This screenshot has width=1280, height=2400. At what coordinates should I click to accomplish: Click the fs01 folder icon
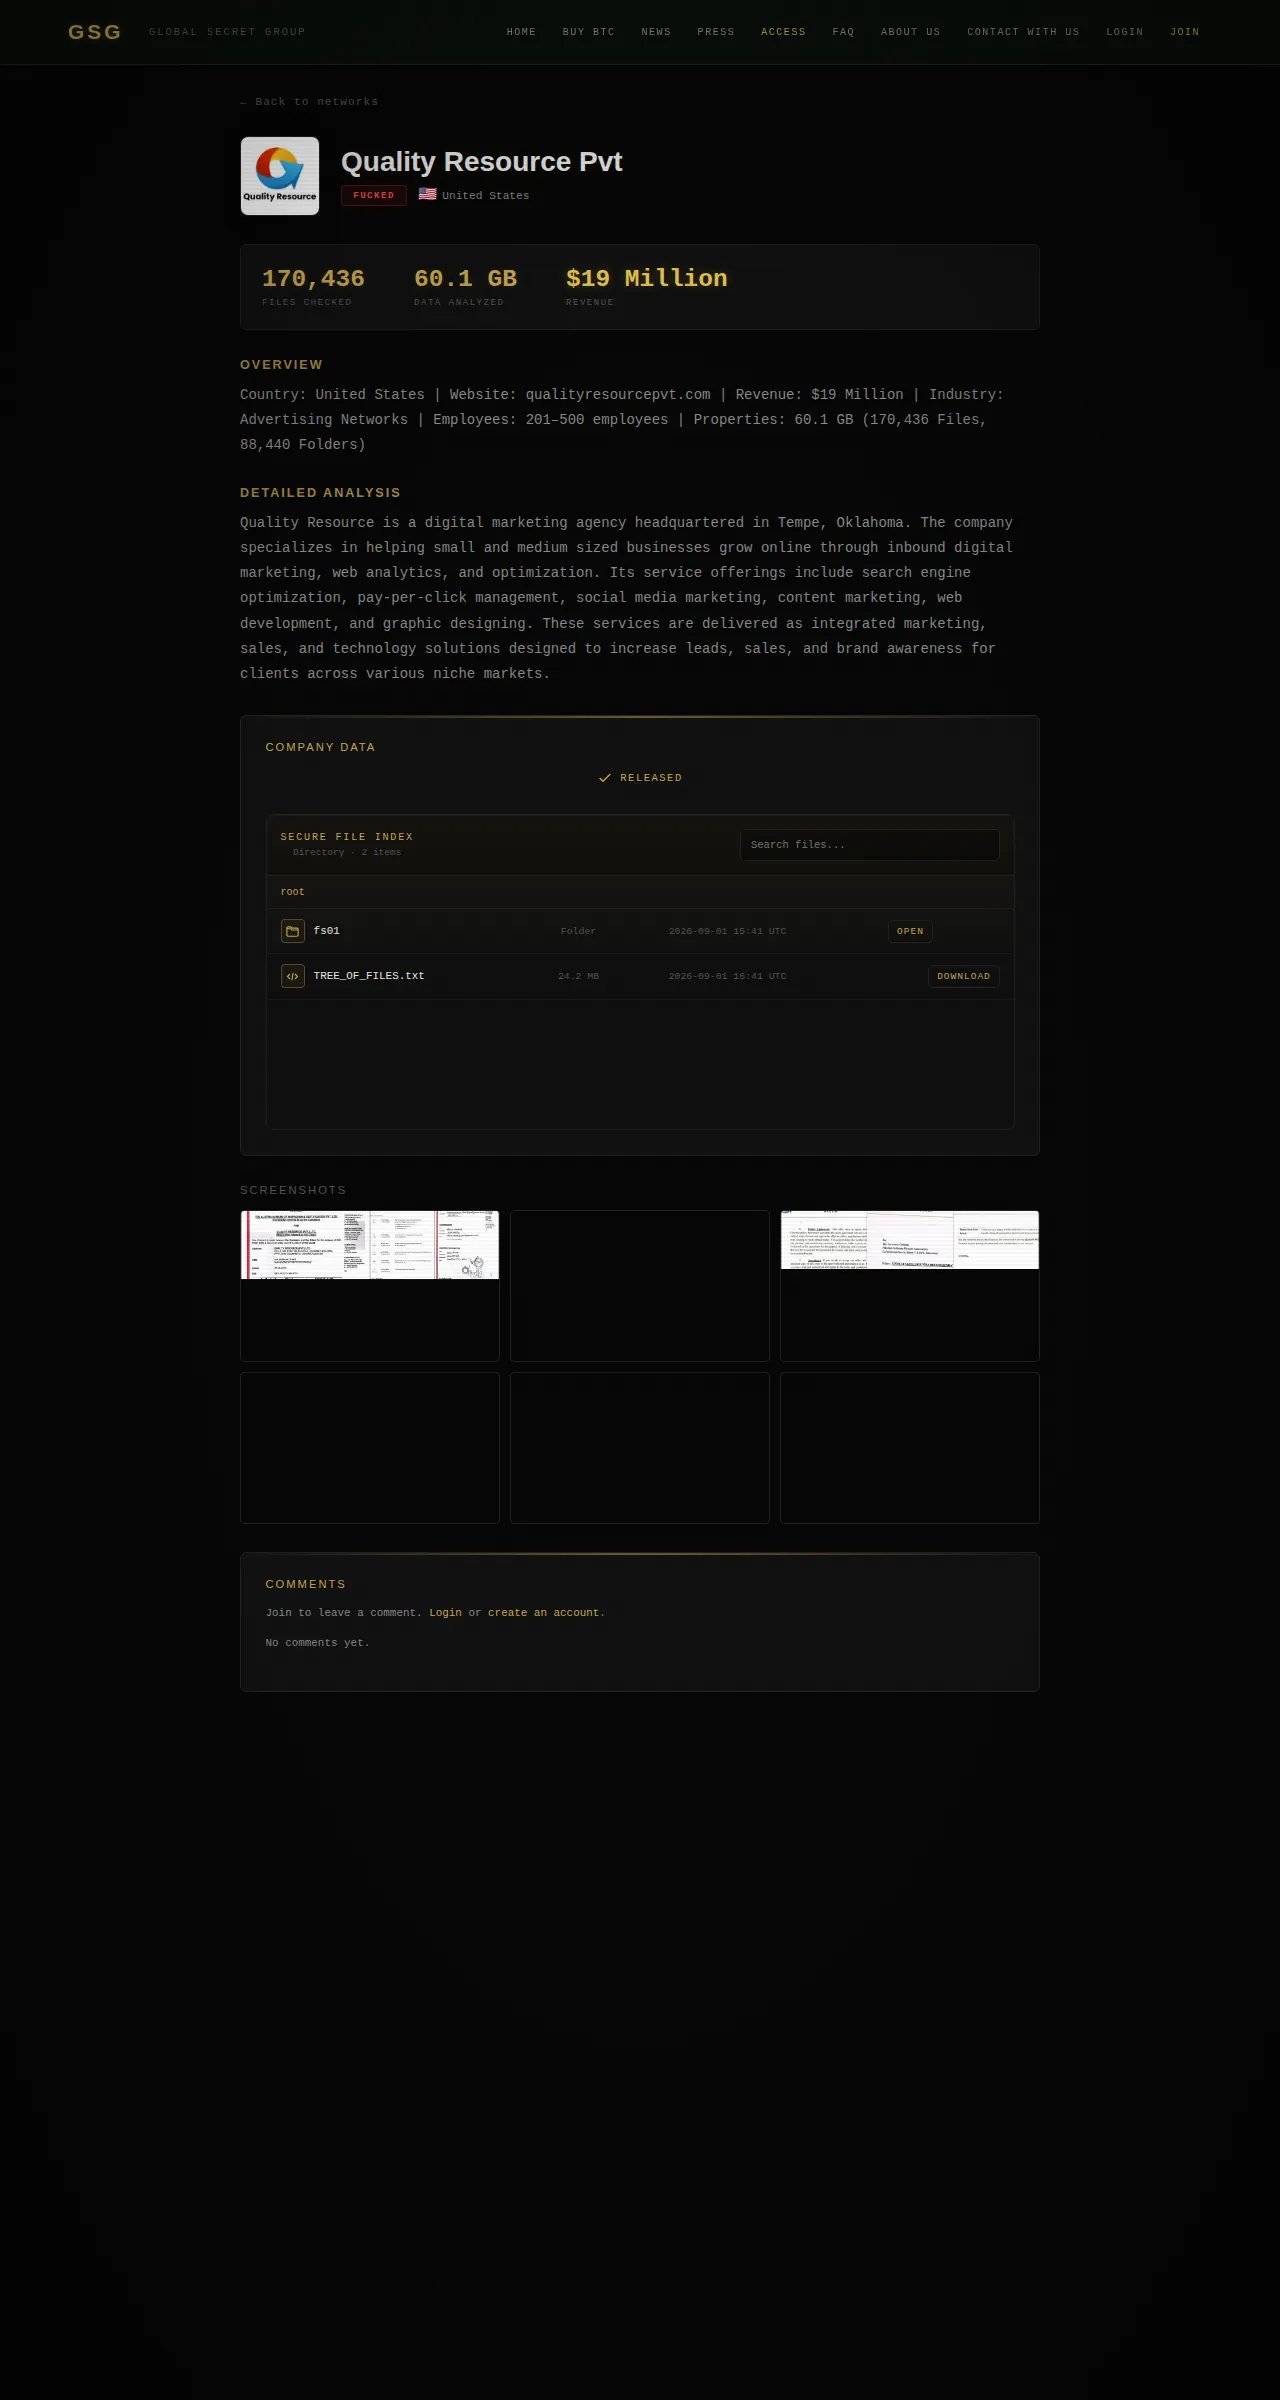[x=293, y=931]
